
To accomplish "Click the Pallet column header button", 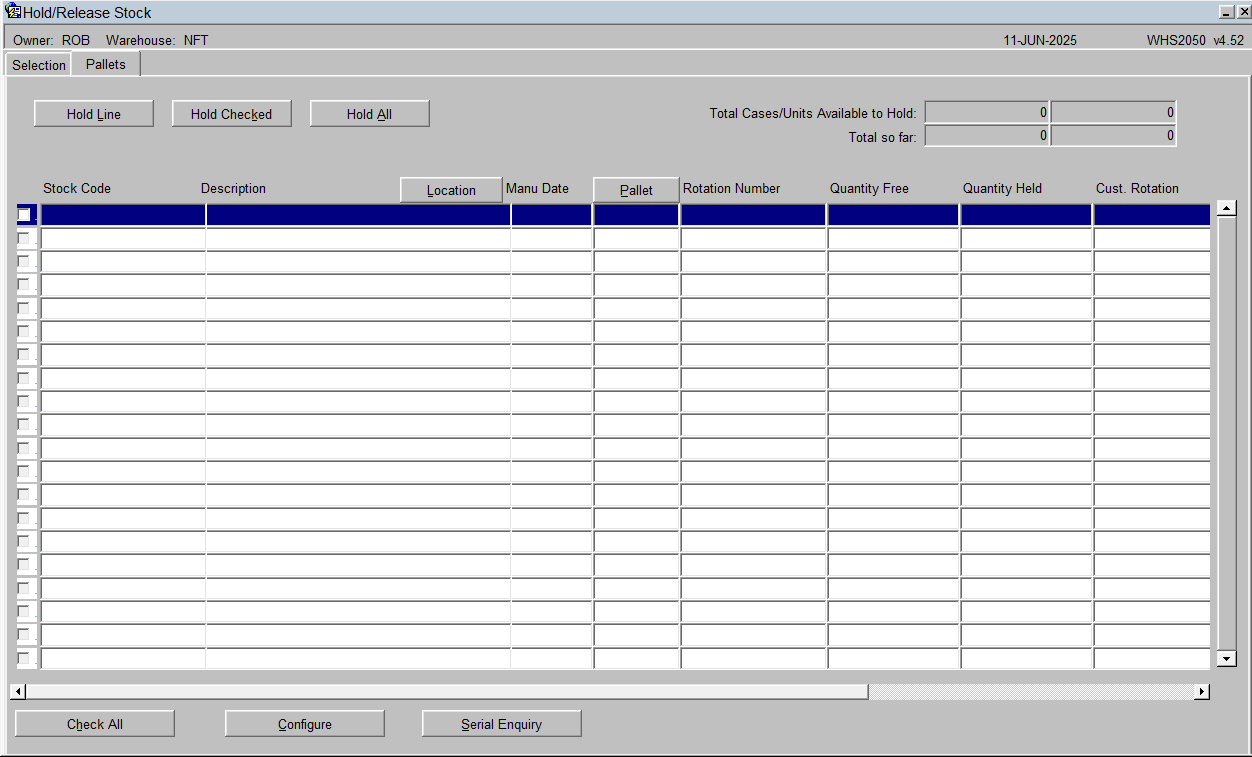I will click(636, 190).
